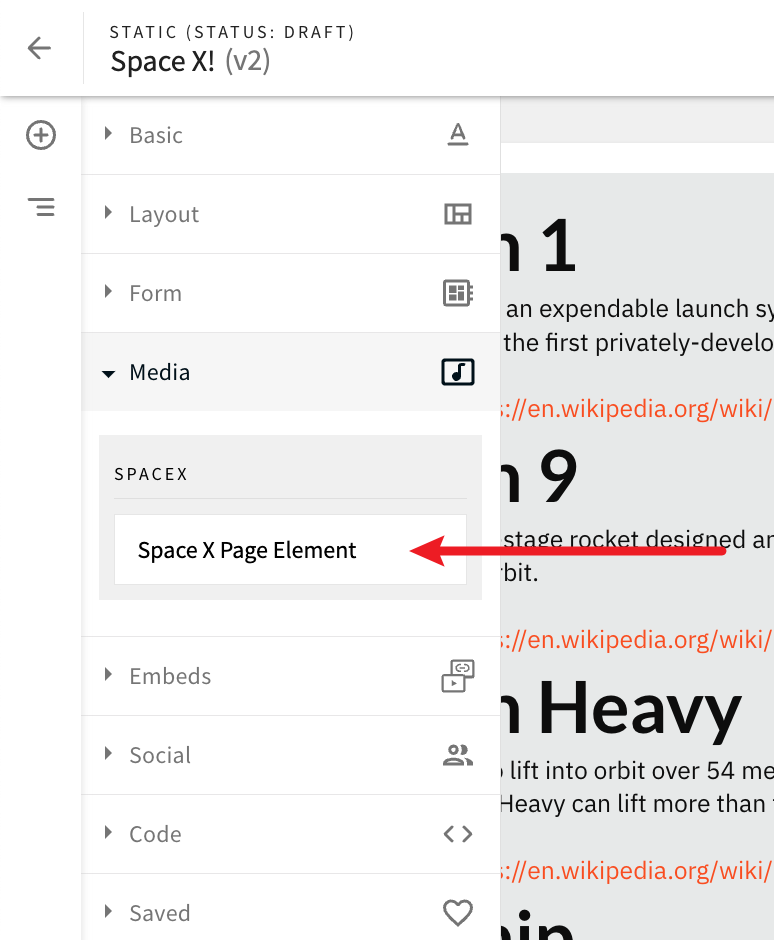
Task: Click the Embeds video embed icon
Action: click(x=457, y=676)
